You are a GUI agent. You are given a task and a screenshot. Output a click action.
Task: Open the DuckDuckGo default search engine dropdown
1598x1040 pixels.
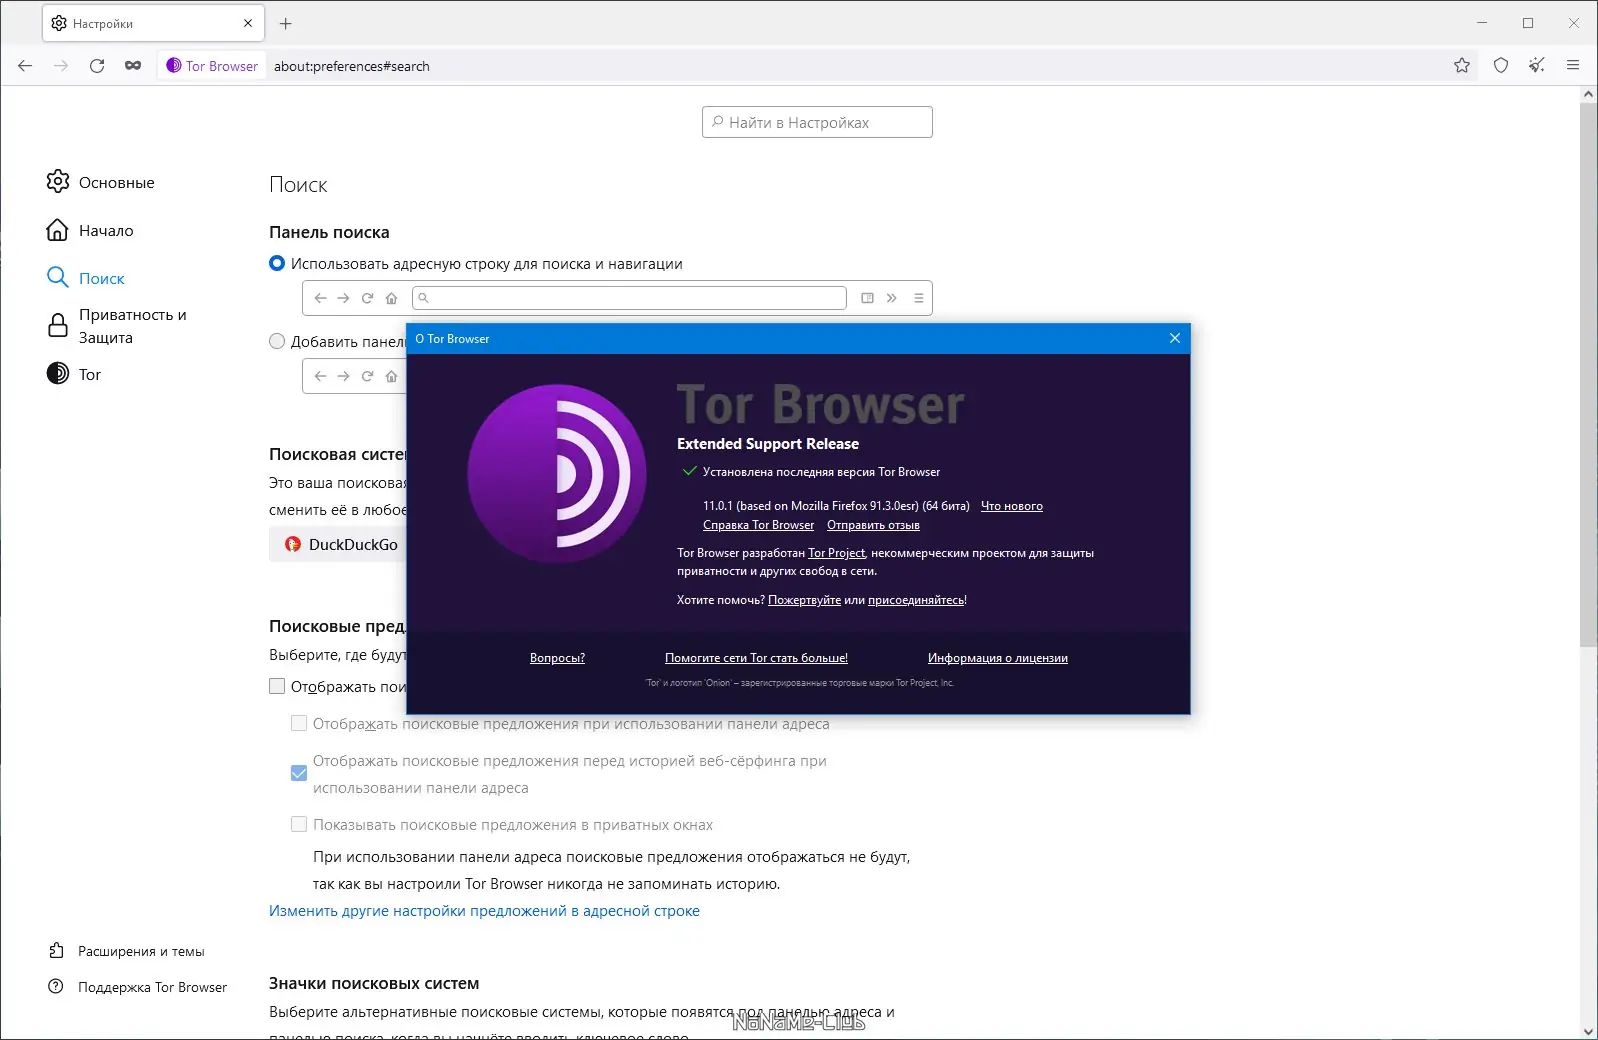(338, 544)
